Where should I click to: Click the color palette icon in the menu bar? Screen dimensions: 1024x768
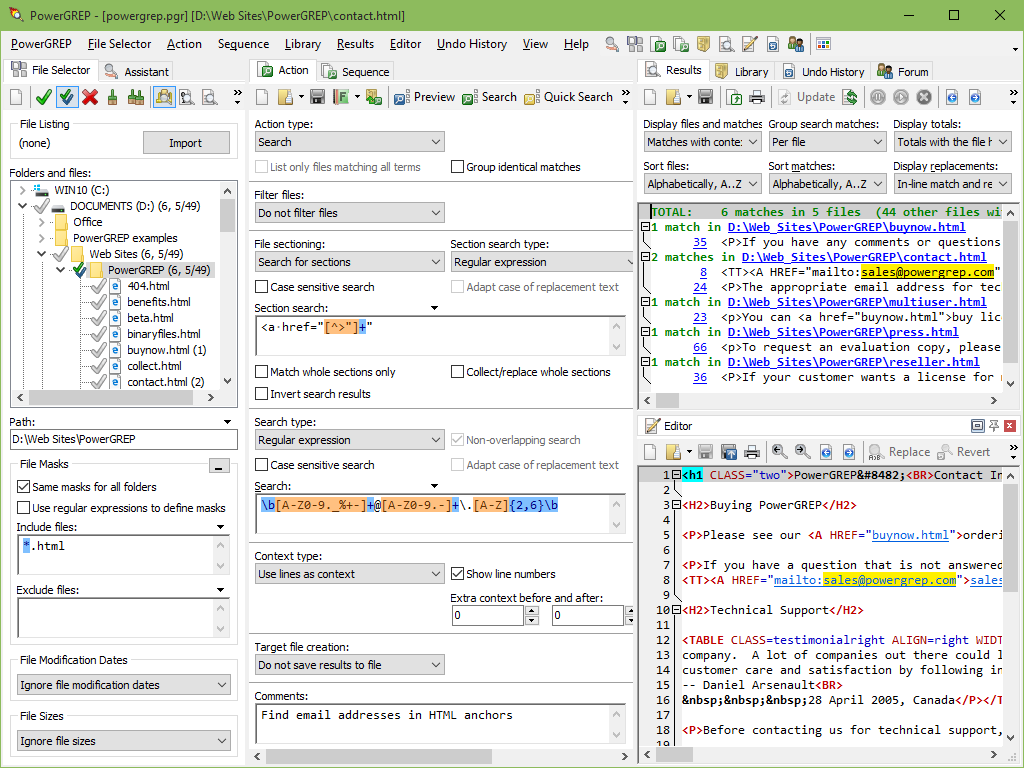point(823,44)
